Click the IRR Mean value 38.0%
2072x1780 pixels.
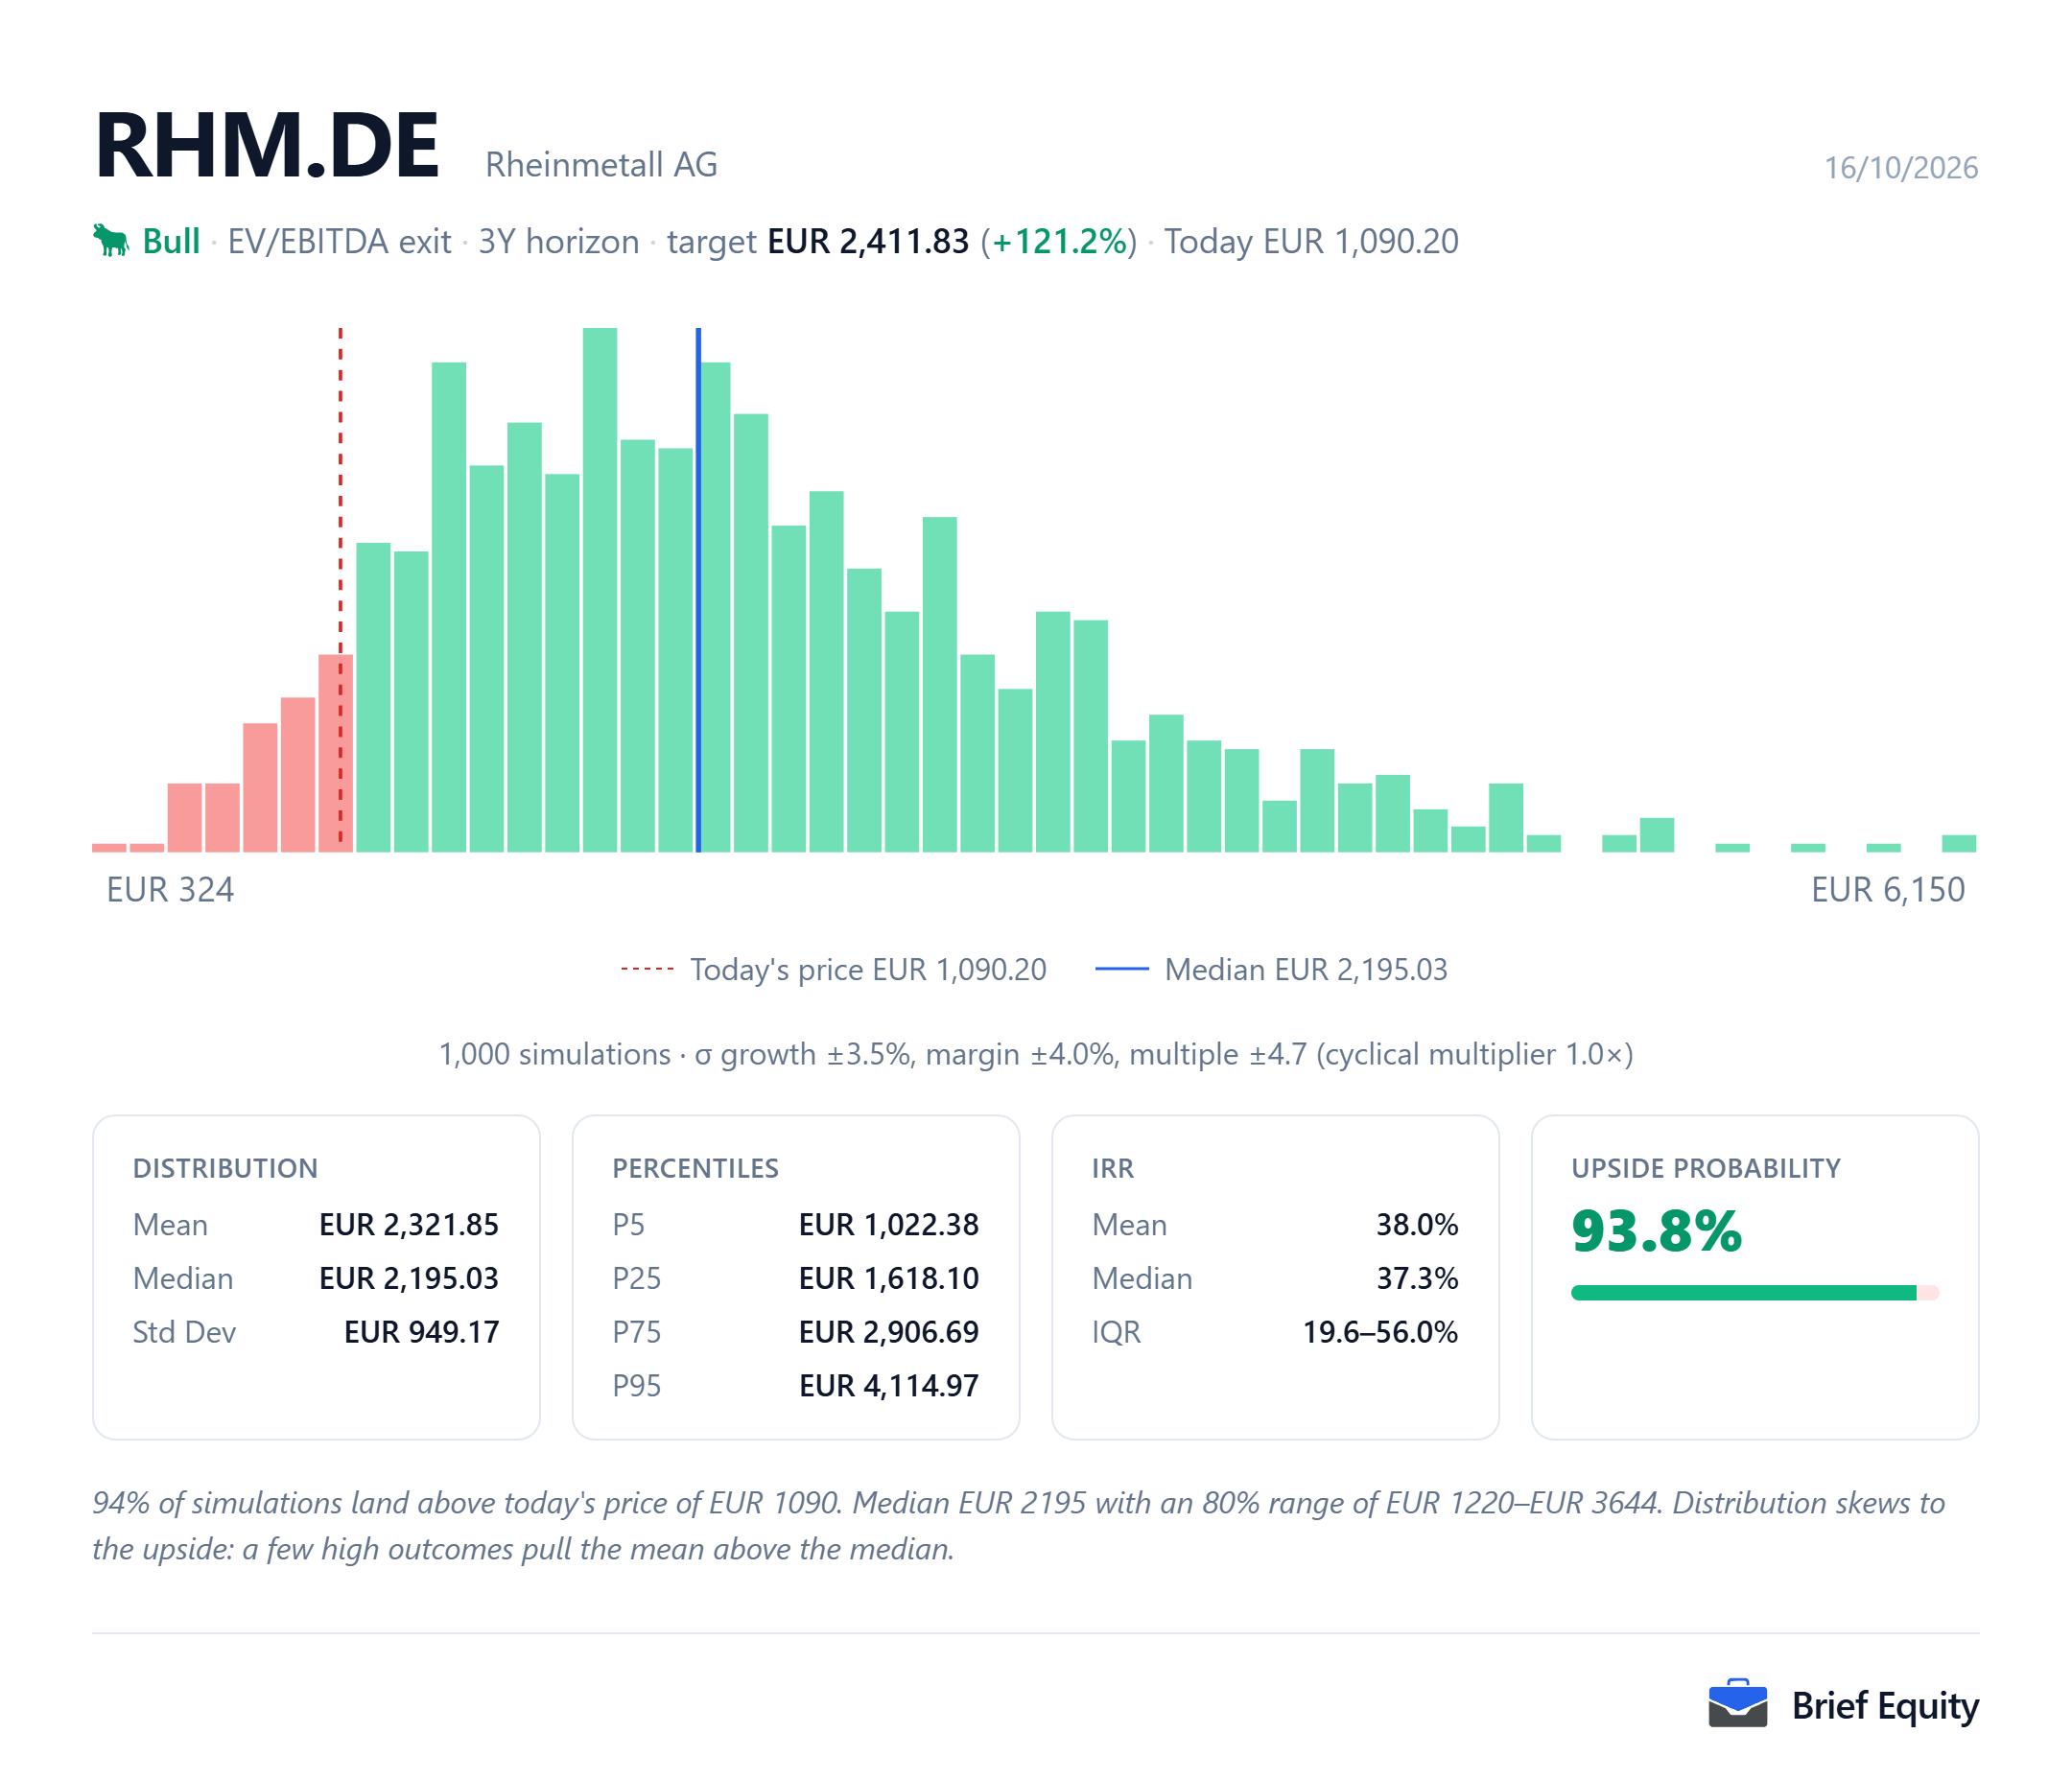pos(1417,1225)
